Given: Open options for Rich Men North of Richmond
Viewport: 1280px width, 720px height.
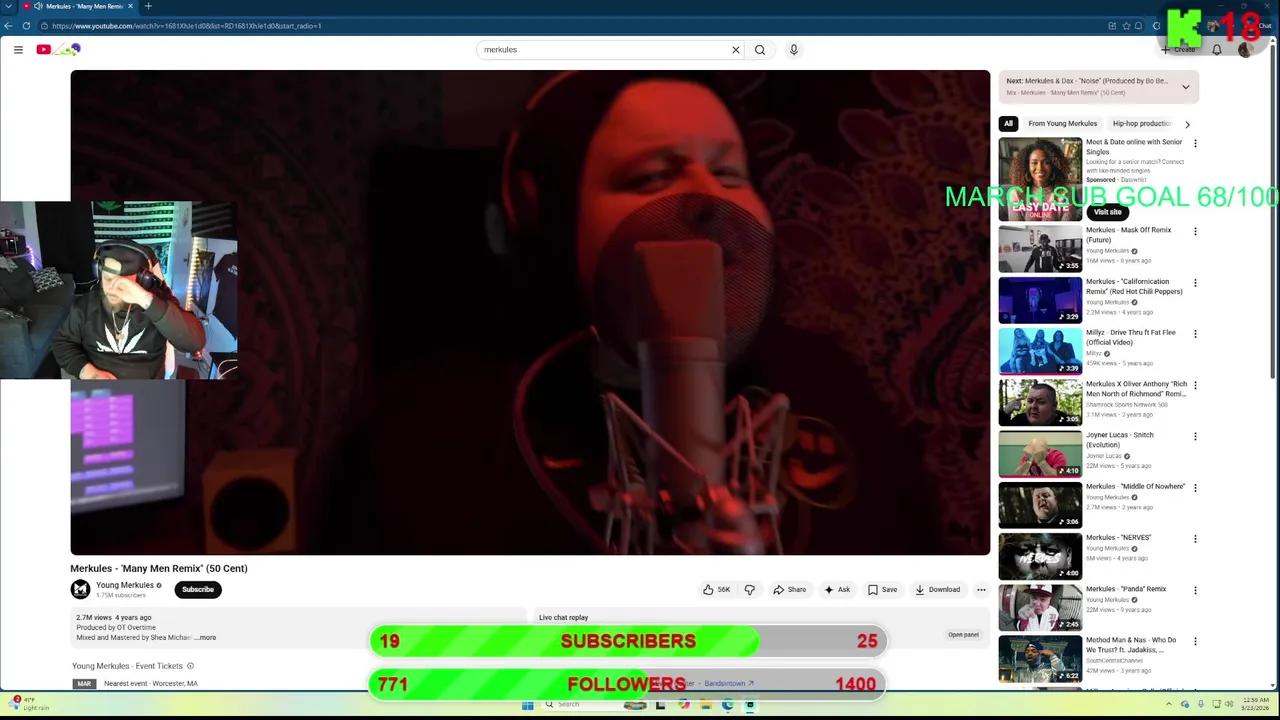Looking at the screenshot, I should [x=1195, y=385].
